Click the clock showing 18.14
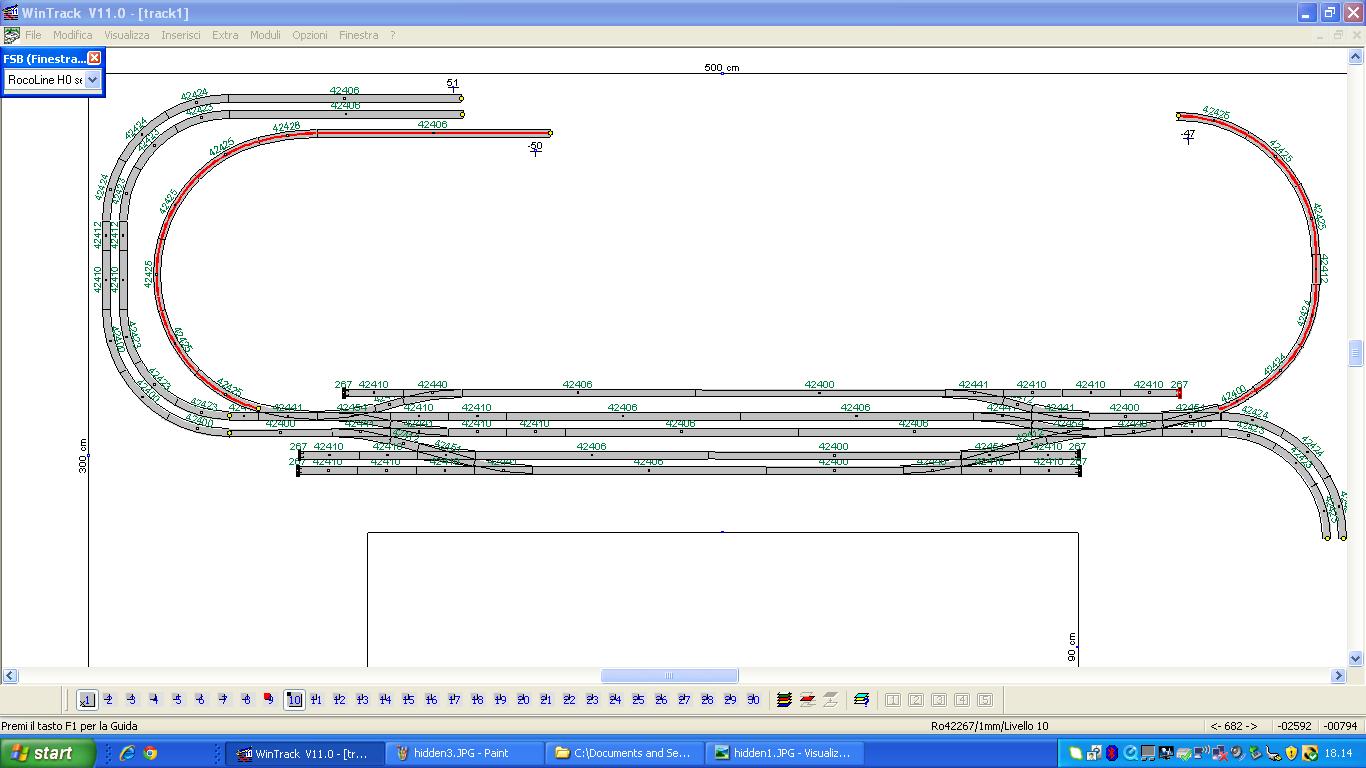The width and height of the screenshot is (1366, 768). click(1338, 754)
